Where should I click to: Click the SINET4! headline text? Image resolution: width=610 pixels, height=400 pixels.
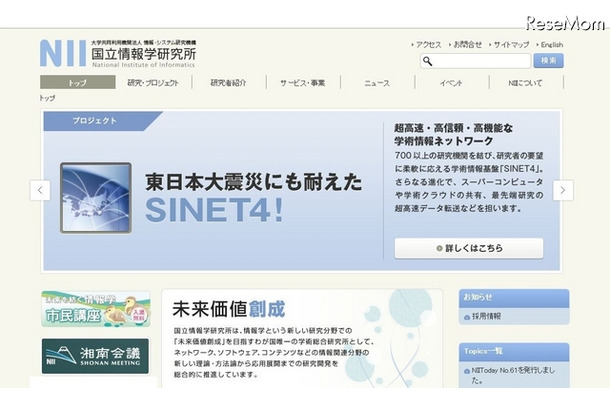[x=214, y=210]
